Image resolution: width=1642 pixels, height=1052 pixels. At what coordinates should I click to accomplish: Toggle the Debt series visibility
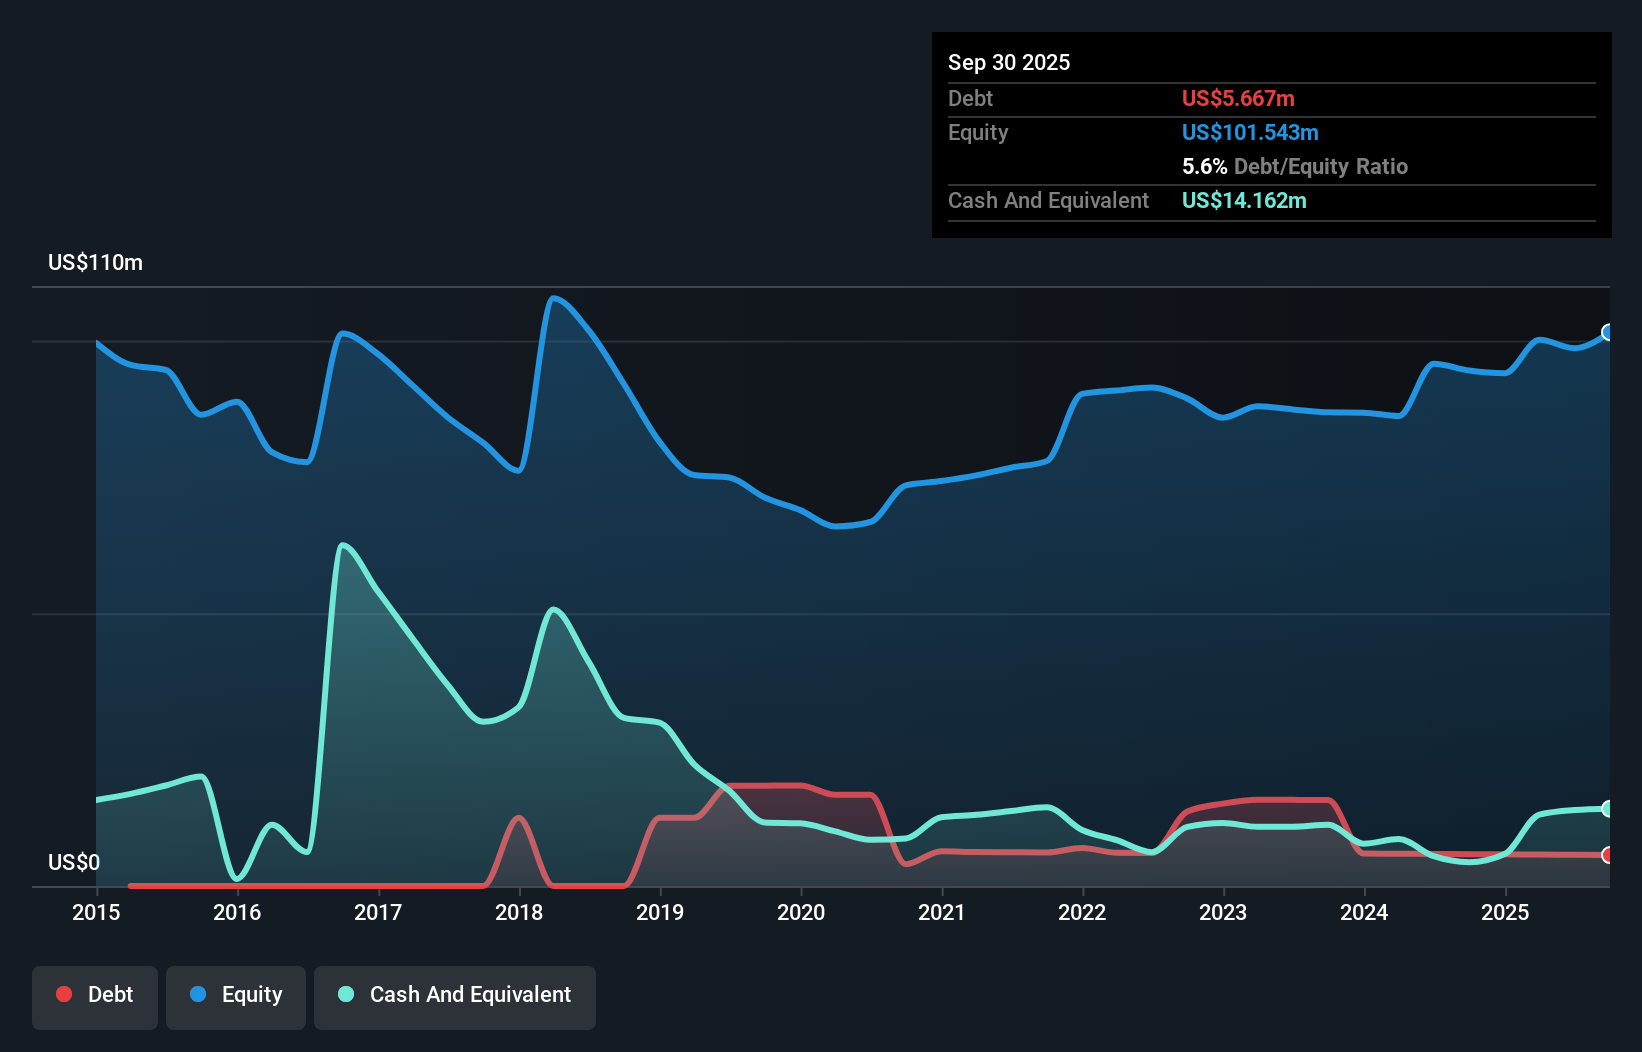coord(95,995)
